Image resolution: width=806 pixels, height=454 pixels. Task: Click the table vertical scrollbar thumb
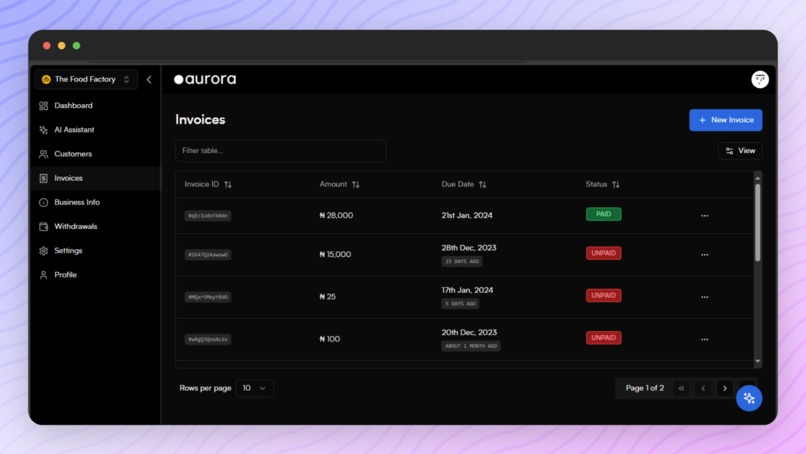757,223
